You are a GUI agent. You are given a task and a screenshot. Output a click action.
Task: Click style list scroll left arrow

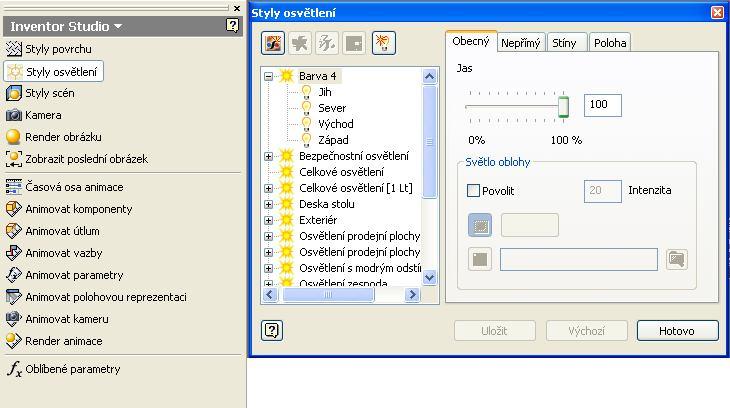click(x=270, y=294)
